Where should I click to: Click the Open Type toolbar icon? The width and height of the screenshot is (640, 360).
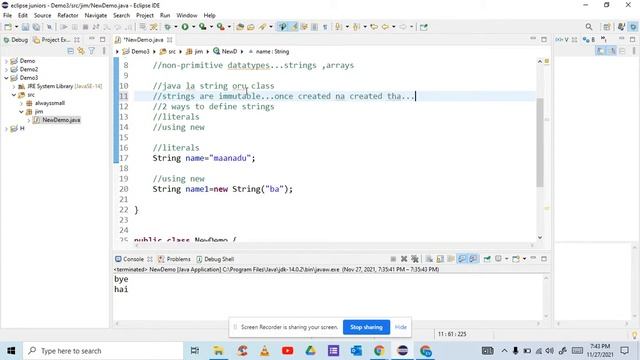240,27
